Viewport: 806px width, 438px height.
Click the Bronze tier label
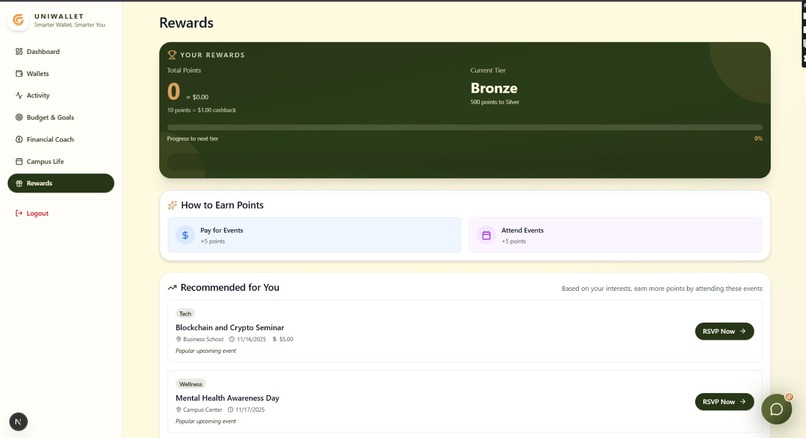(x=494, y=88)
